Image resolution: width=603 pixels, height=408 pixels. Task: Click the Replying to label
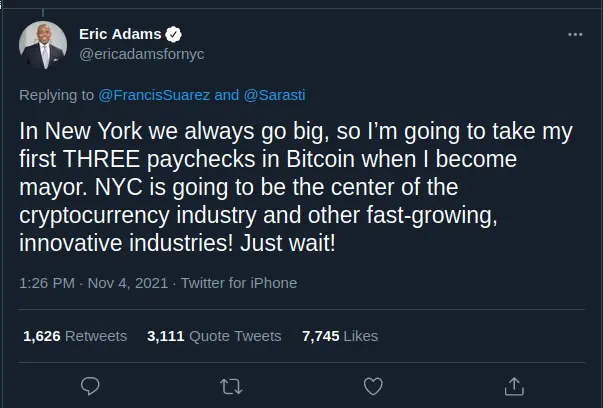[57, 96]
